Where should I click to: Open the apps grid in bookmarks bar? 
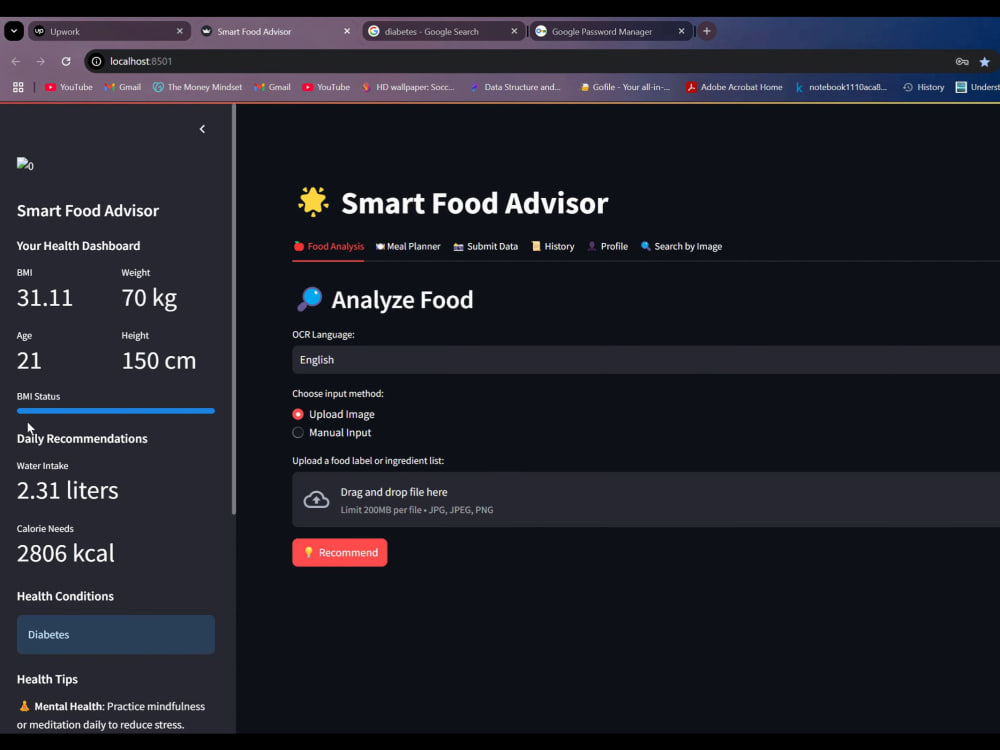[18, 87]
